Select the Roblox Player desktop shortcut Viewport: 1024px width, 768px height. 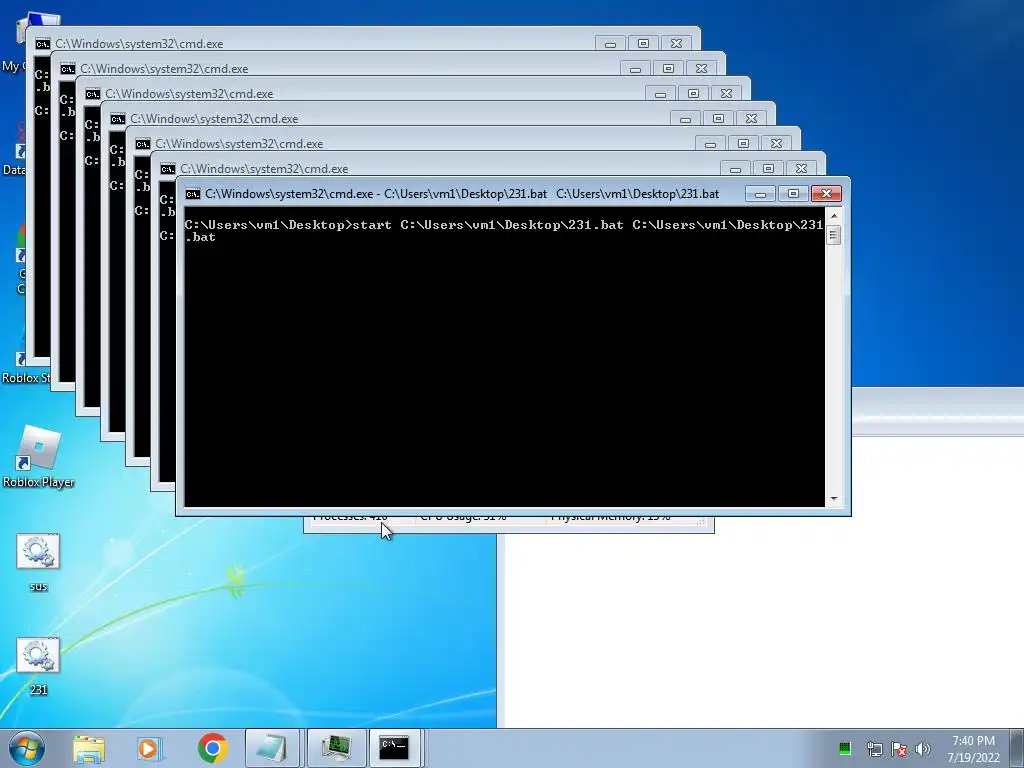click(38, 456)
